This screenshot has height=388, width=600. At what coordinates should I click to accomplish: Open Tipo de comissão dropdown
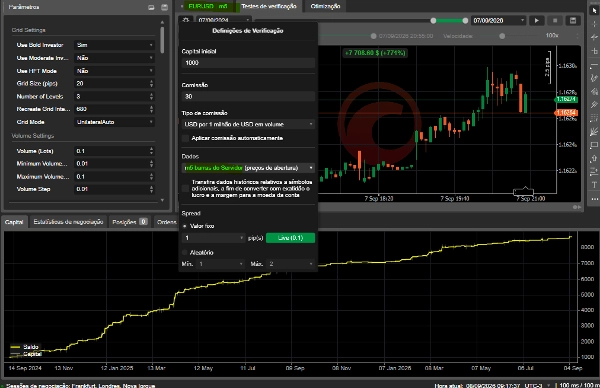pyautogui.click(x=248, y=124)
